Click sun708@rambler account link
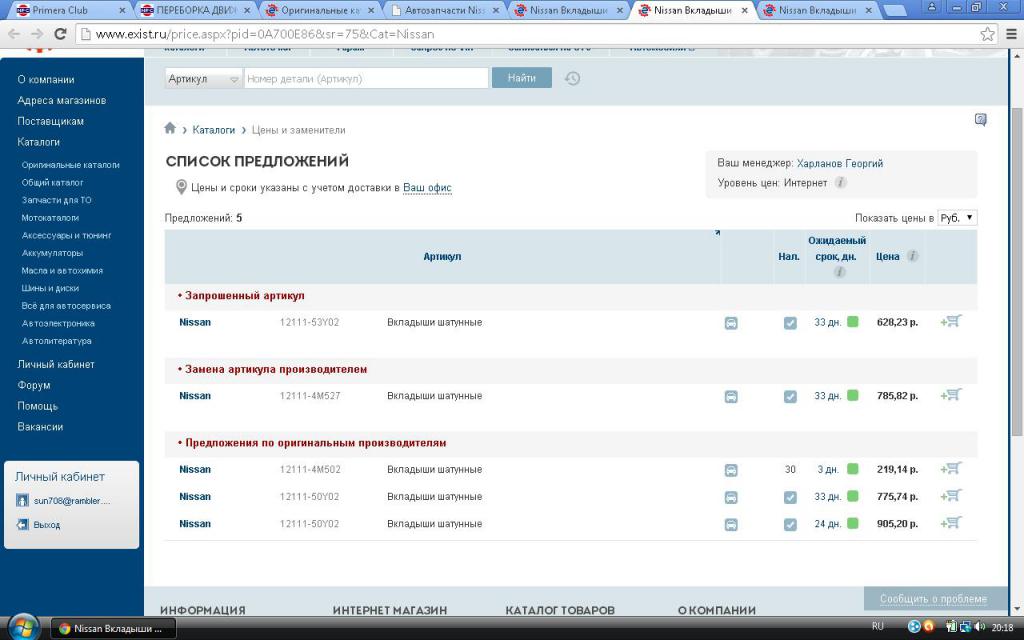 coord(72,501)
